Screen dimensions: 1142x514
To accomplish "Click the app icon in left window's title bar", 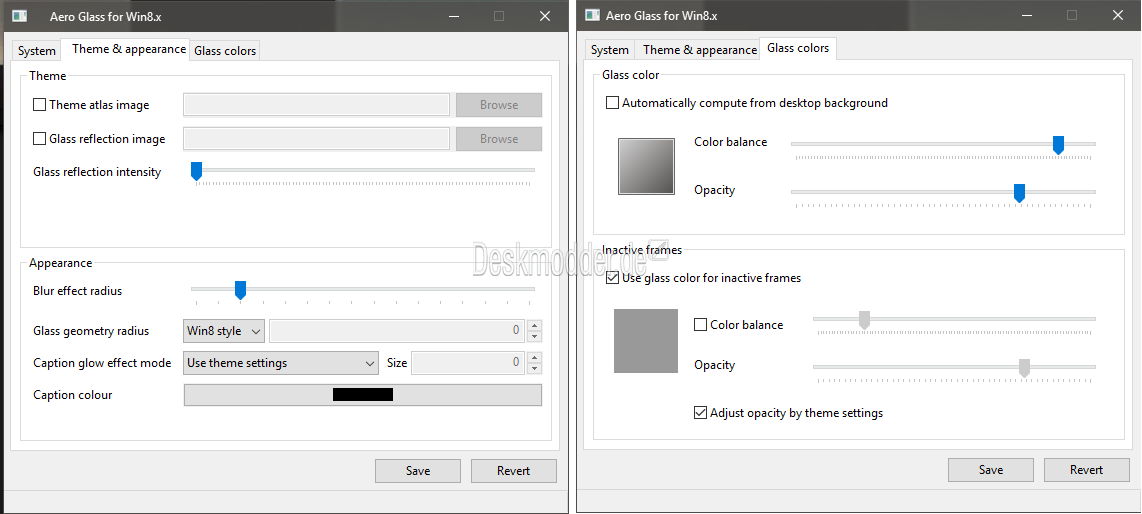I will click(x=20, y=16).
